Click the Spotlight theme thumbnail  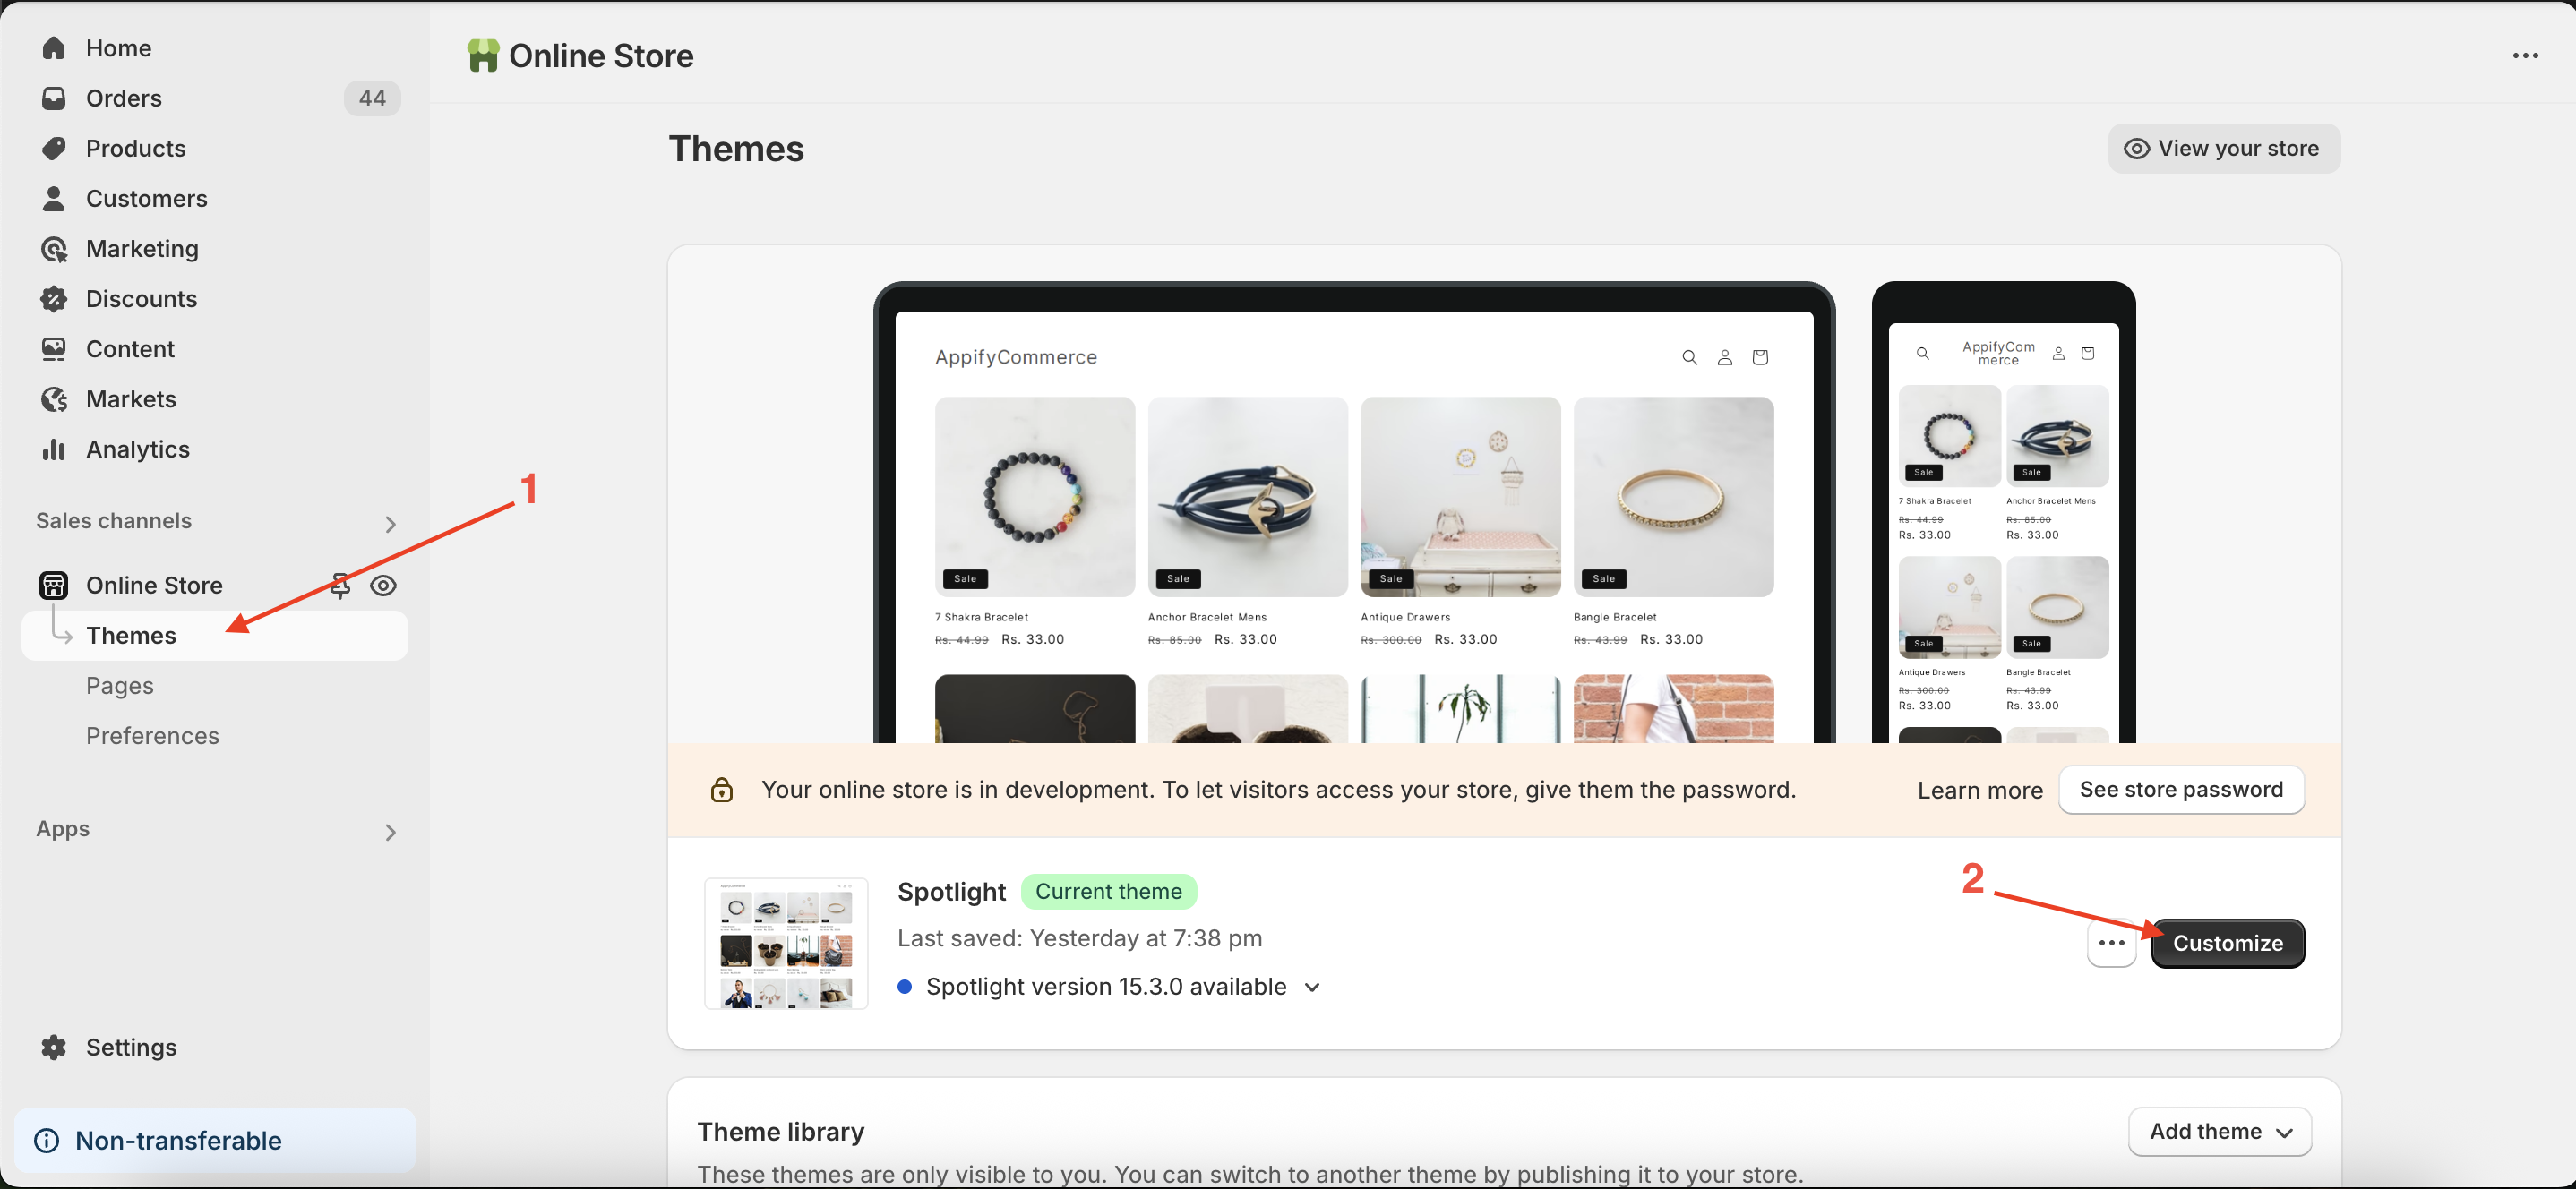click(786, 943)
